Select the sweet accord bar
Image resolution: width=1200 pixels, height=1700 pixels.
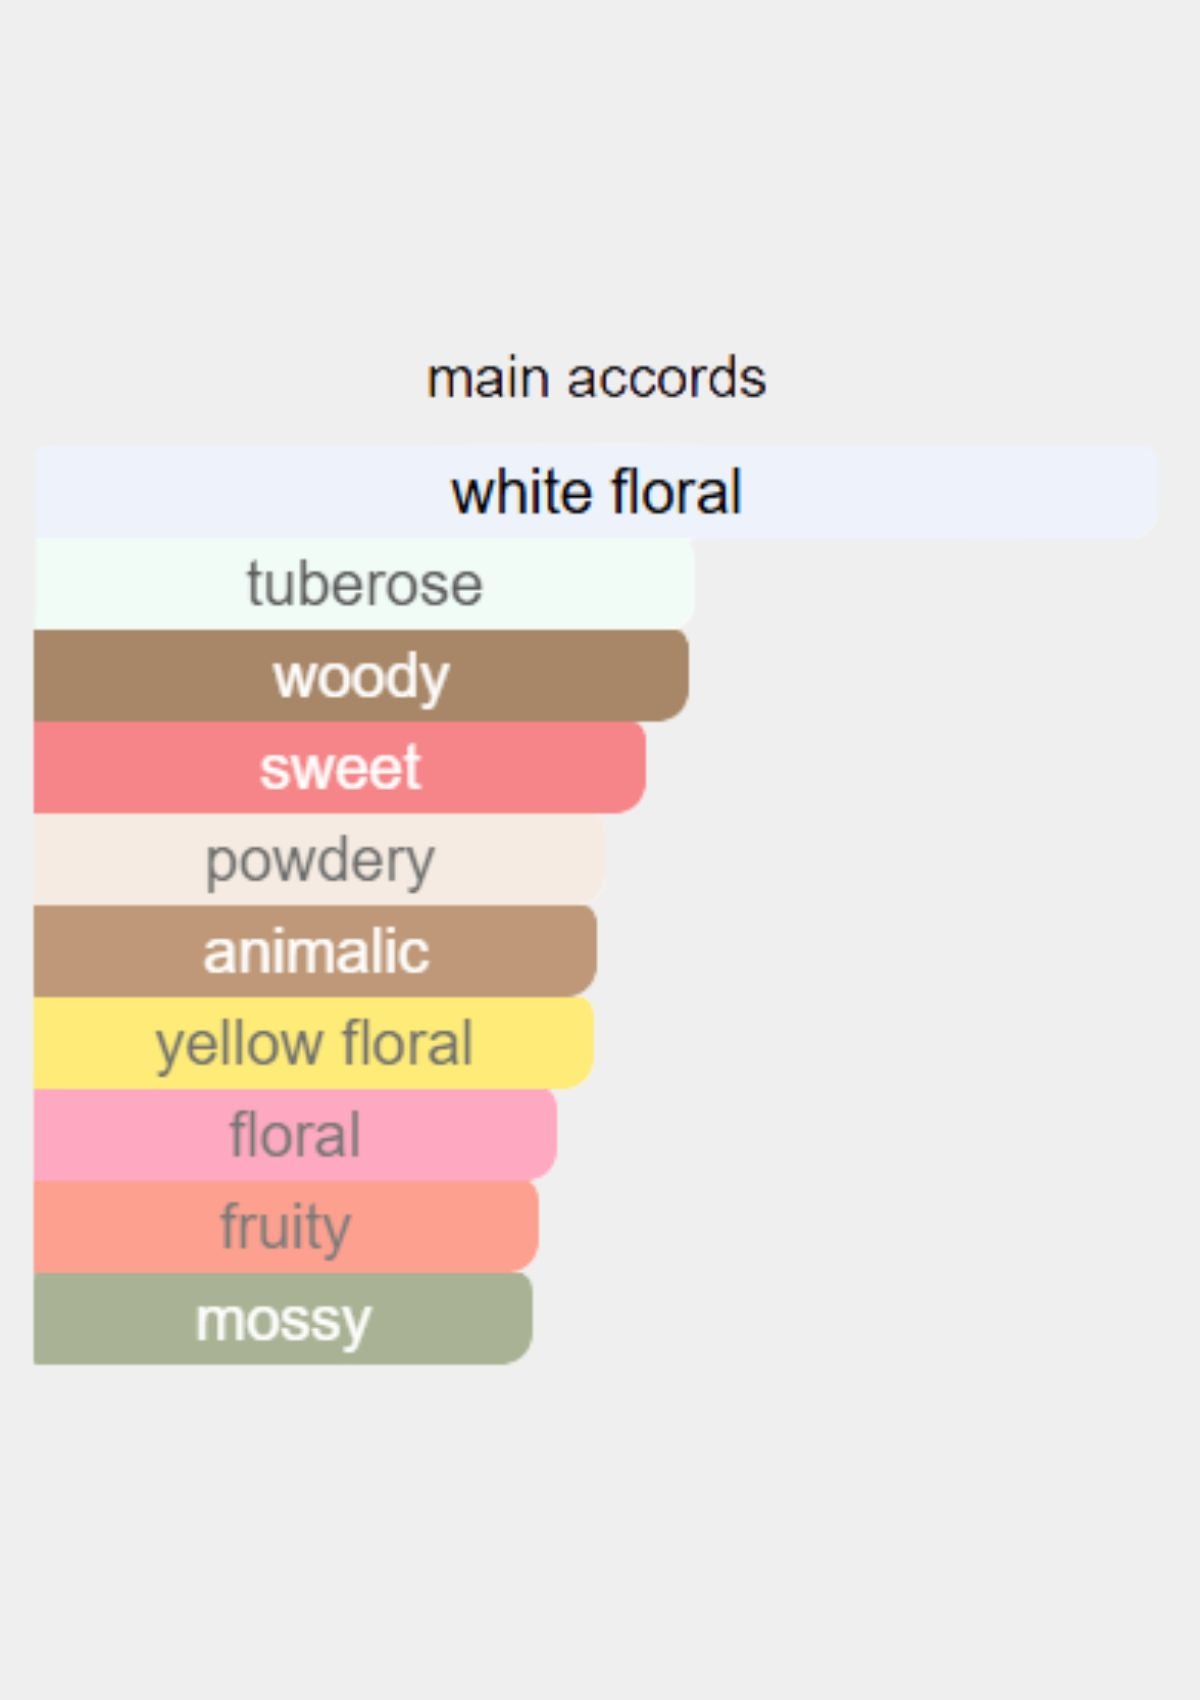[340, 767]
